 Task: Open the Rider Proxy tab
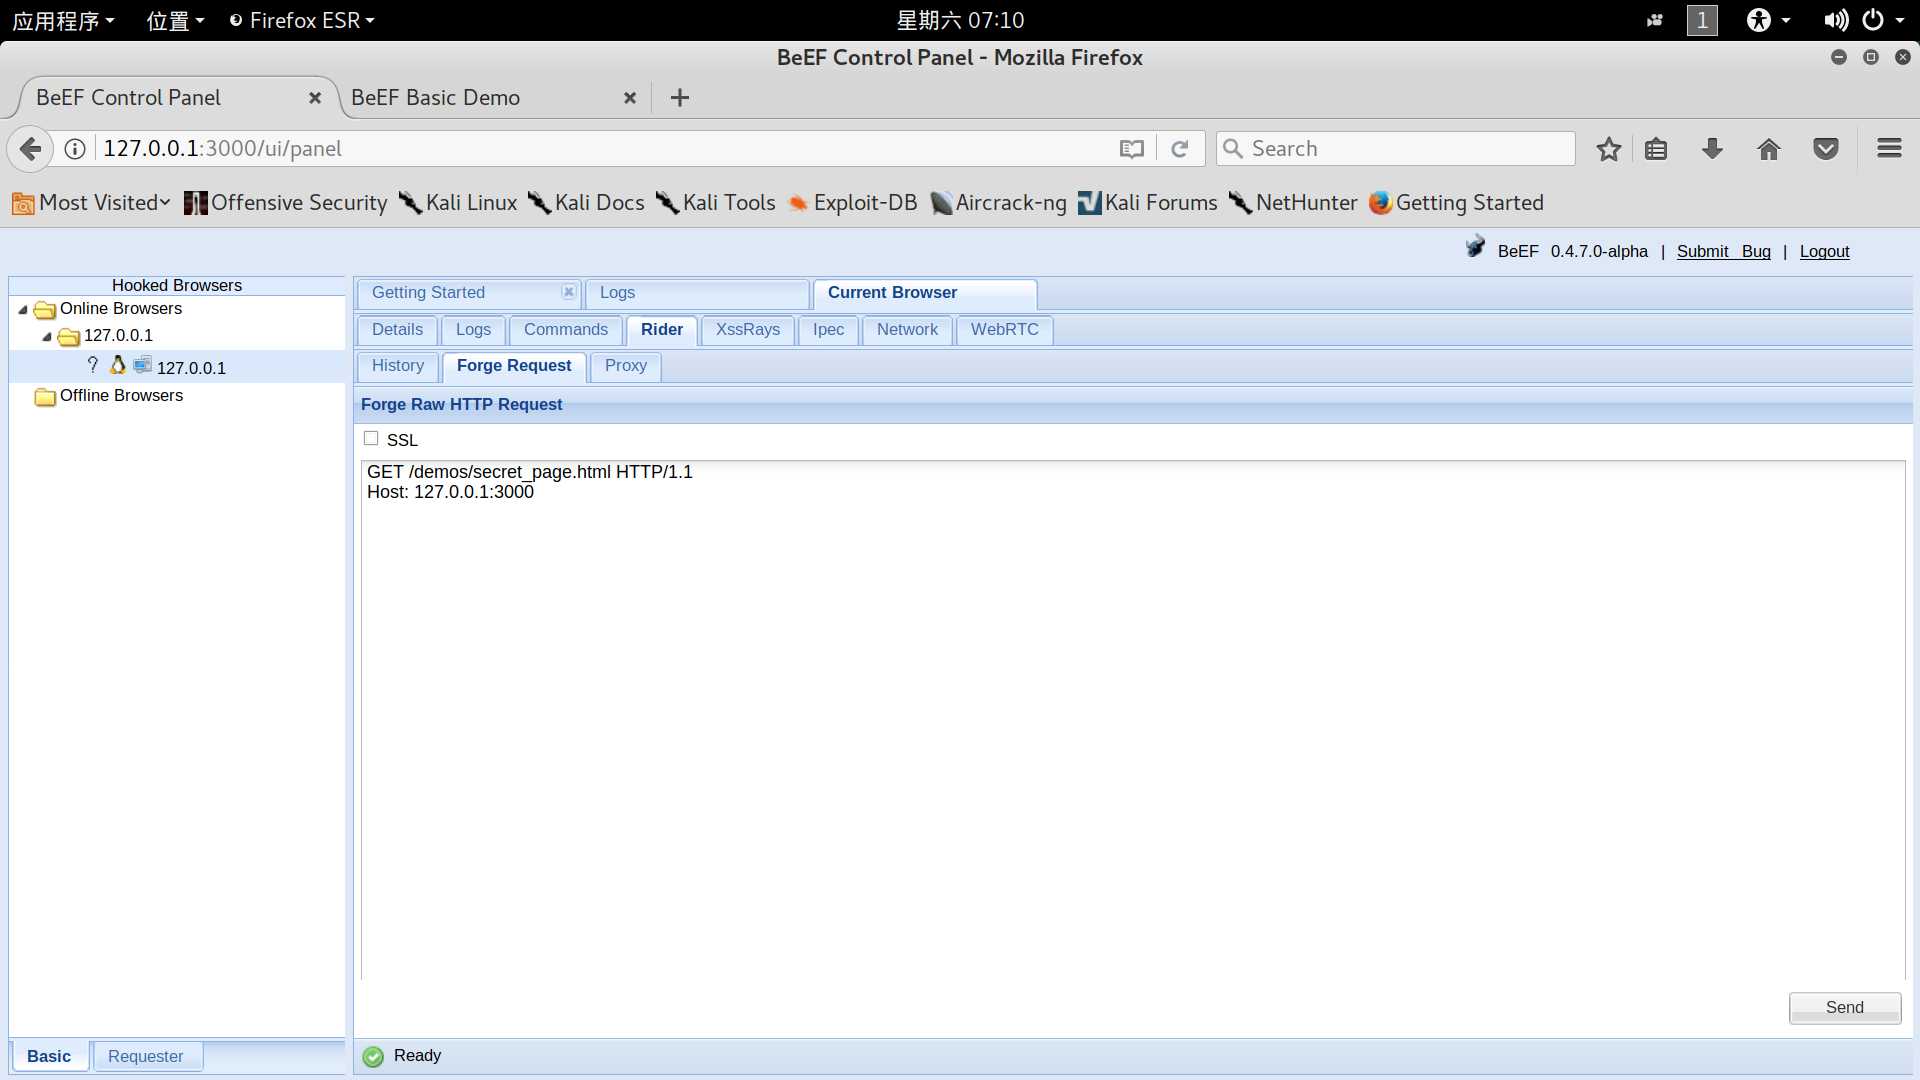tap(625, 365)
